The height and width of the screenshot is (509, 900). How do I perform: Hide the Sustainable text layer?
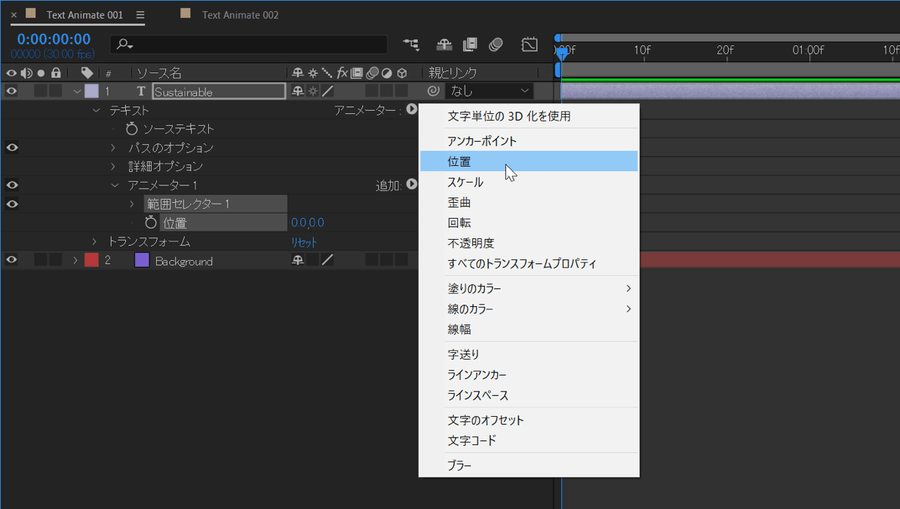(x=12, y=91)
